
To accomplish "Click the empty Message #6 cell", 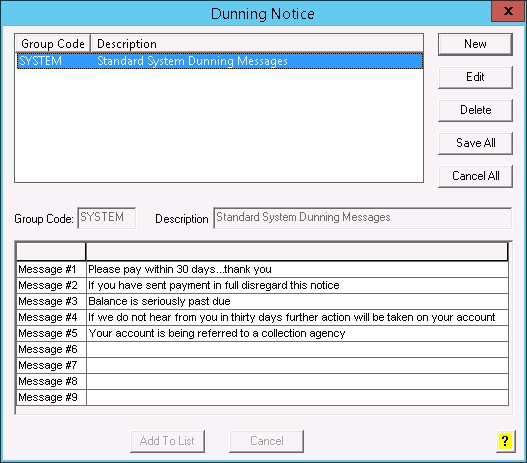I will point(297,349).
